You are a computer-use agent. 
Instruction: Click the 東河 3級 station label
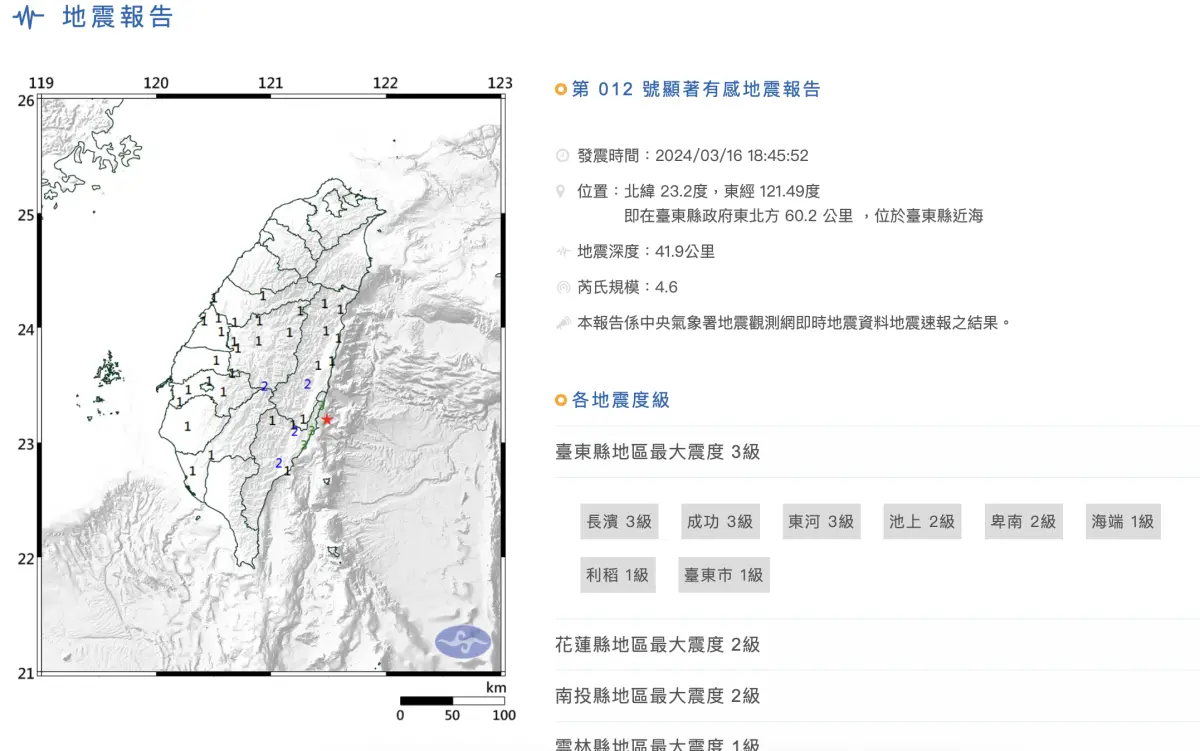821,521
